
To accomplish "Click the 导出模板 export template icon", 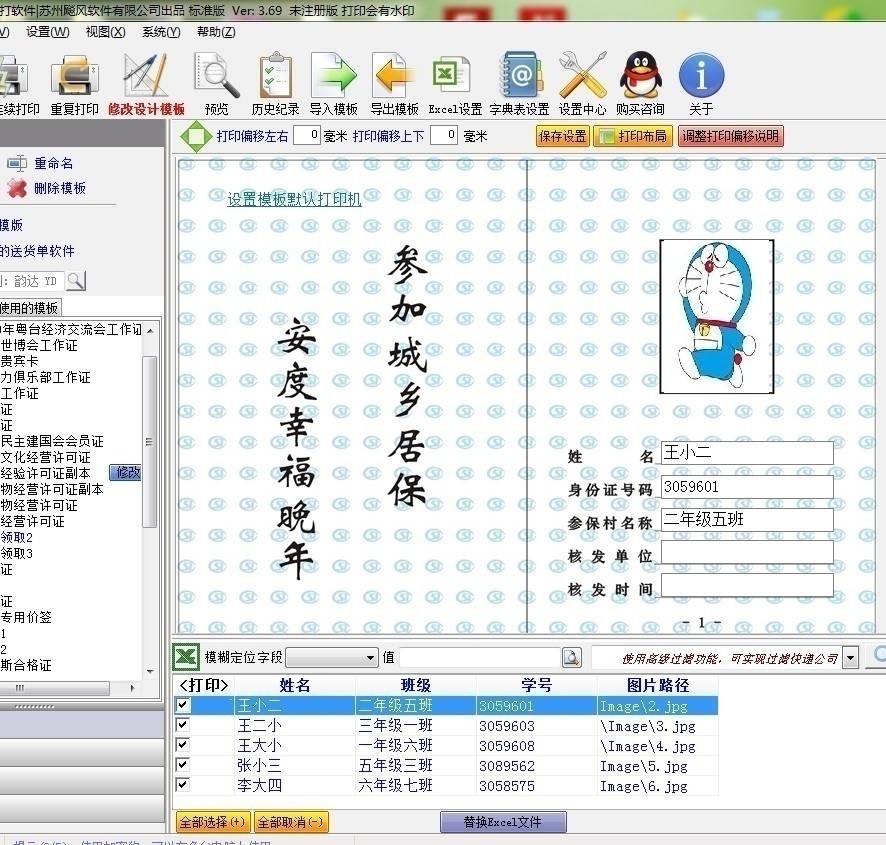I will point(392,80).
